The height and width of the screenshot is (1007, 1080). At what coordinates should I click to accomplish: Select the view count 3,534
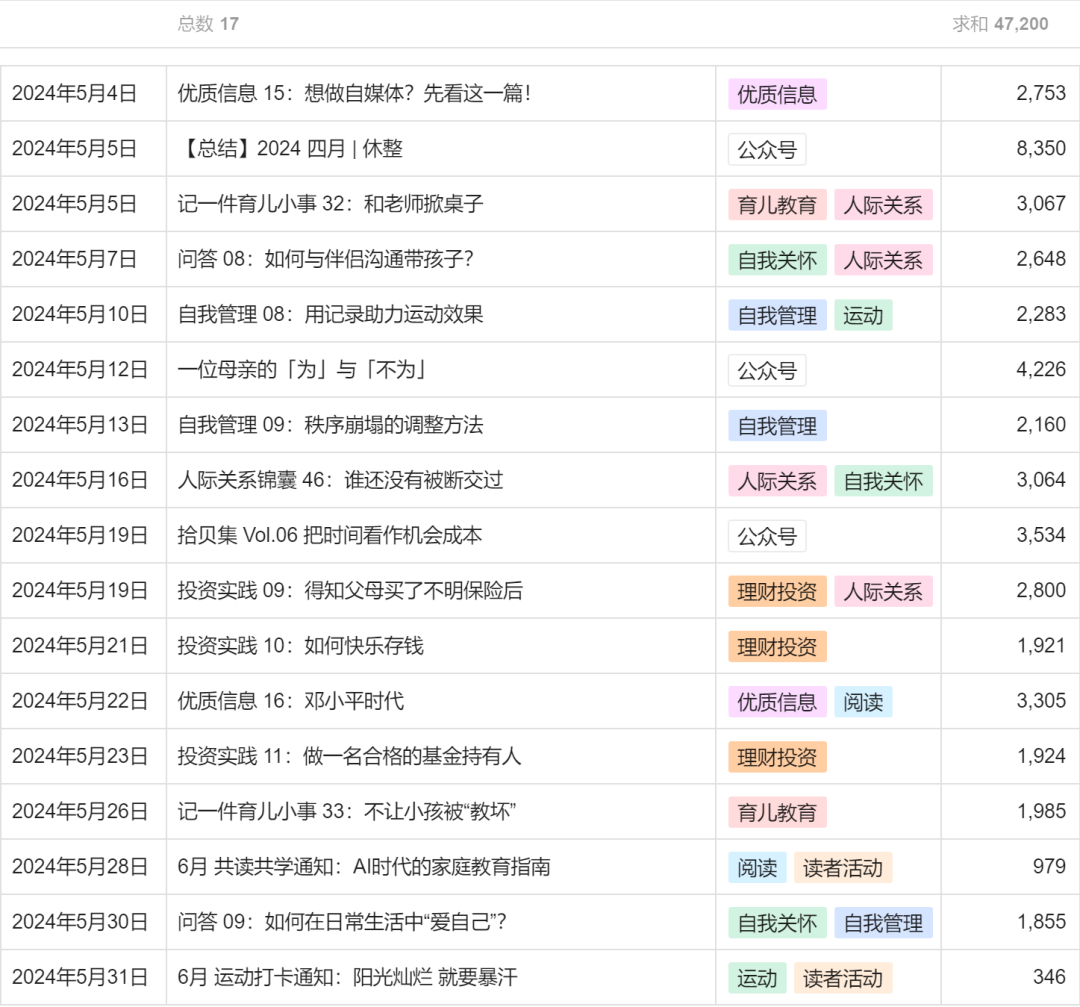tap(1041, 535)
